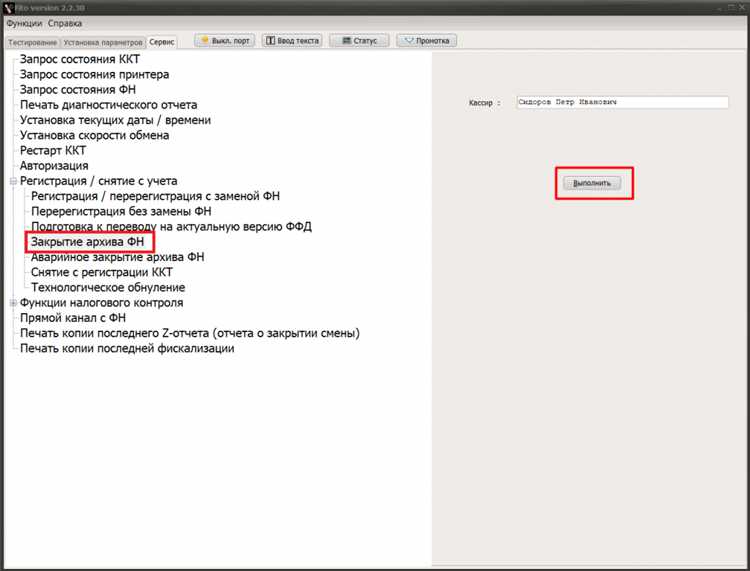Screen dimensions: 750x571
Task: Click the 'Выкл. порт' toolbar button
Action: coord(225,41)
